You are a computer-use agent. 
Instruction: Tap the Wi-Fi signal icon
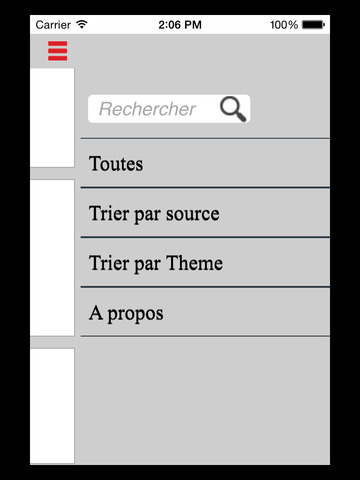[x=82, y=24]
